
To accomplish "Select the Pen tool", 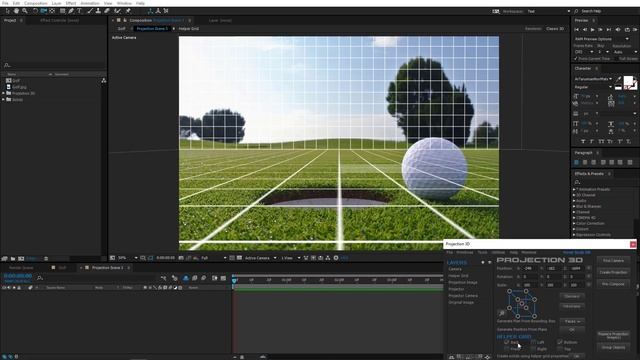I will click(x=71, y=11).
